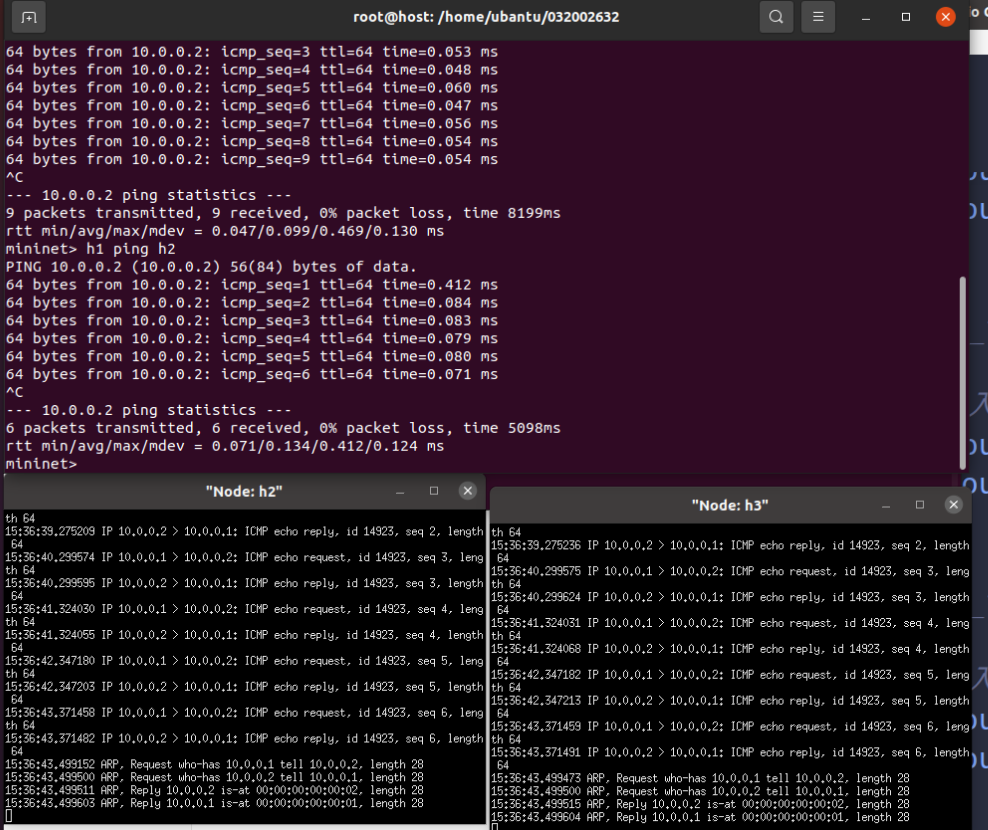Minimize the "Node: h2" window
The width and height of the screenshot is (988, 830).
(399, 492)
